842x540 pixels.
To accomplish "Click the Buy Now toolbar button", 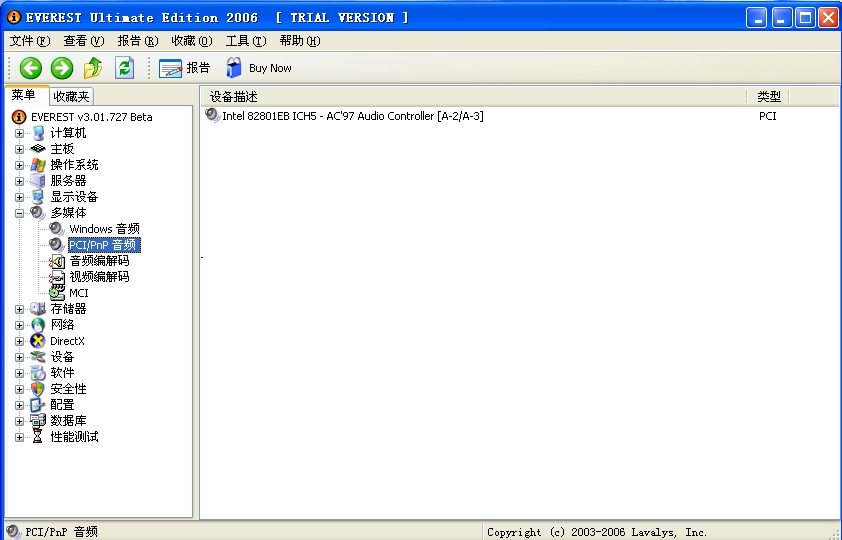I will (x=259, y=68).
